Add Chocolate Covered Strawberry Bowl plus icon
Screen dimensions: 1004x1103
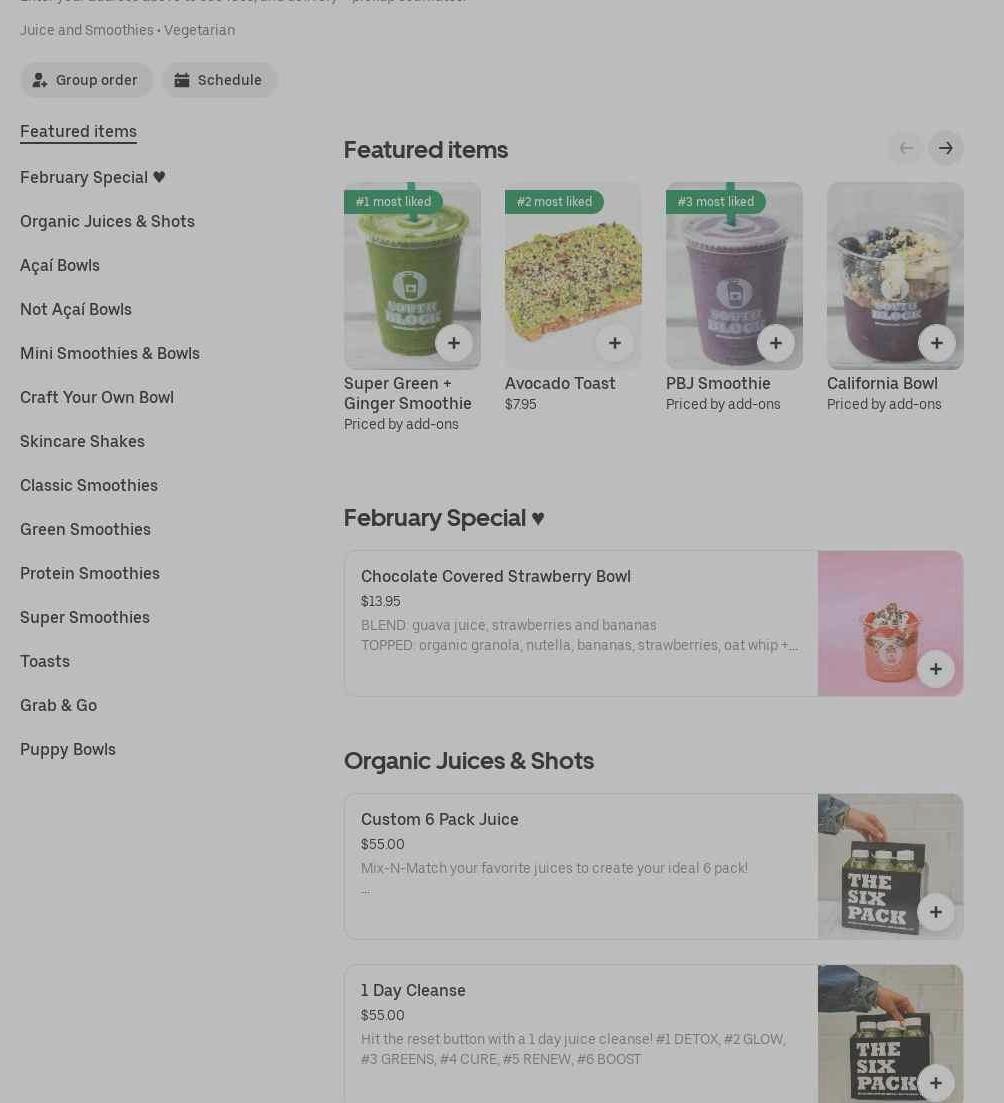936,668
